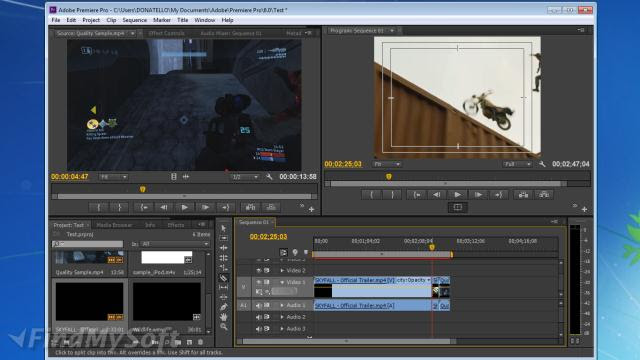This screenshot has width=640, height=360.
Task: Click Drag Audio Only waveform icon
Action: click(186, 177)
